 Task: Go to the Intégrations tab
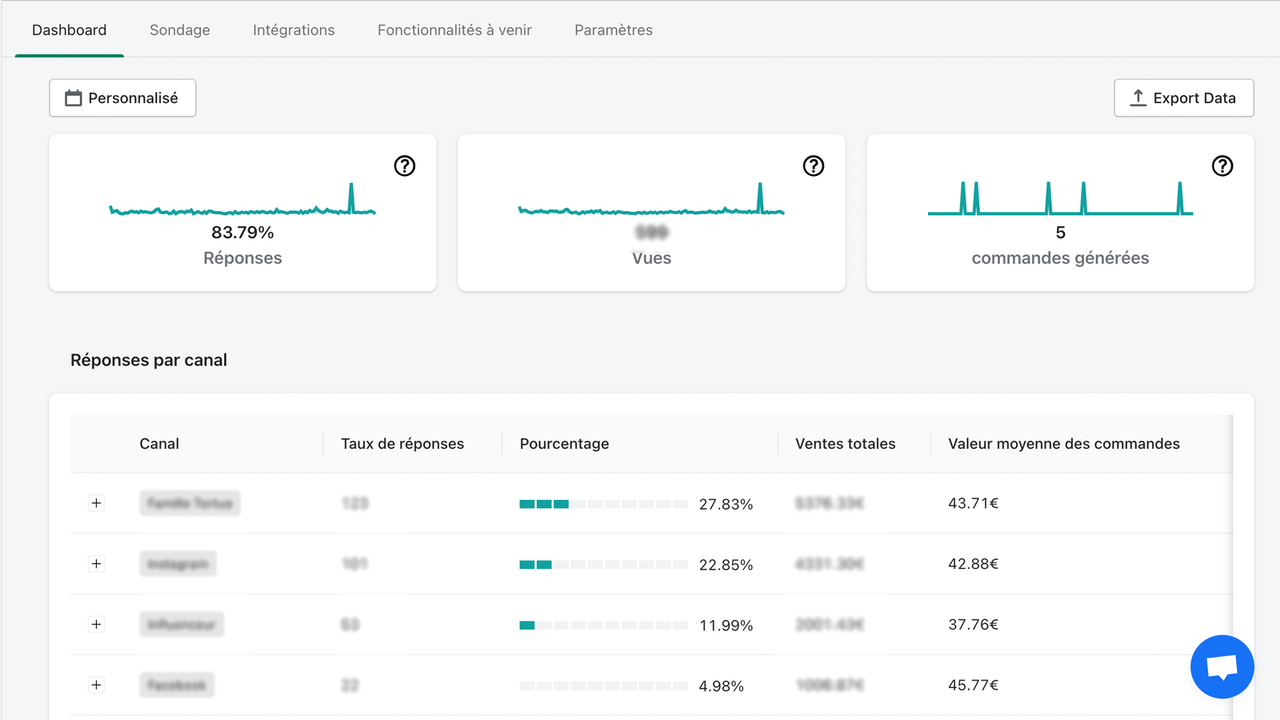(x=294, y=30)
